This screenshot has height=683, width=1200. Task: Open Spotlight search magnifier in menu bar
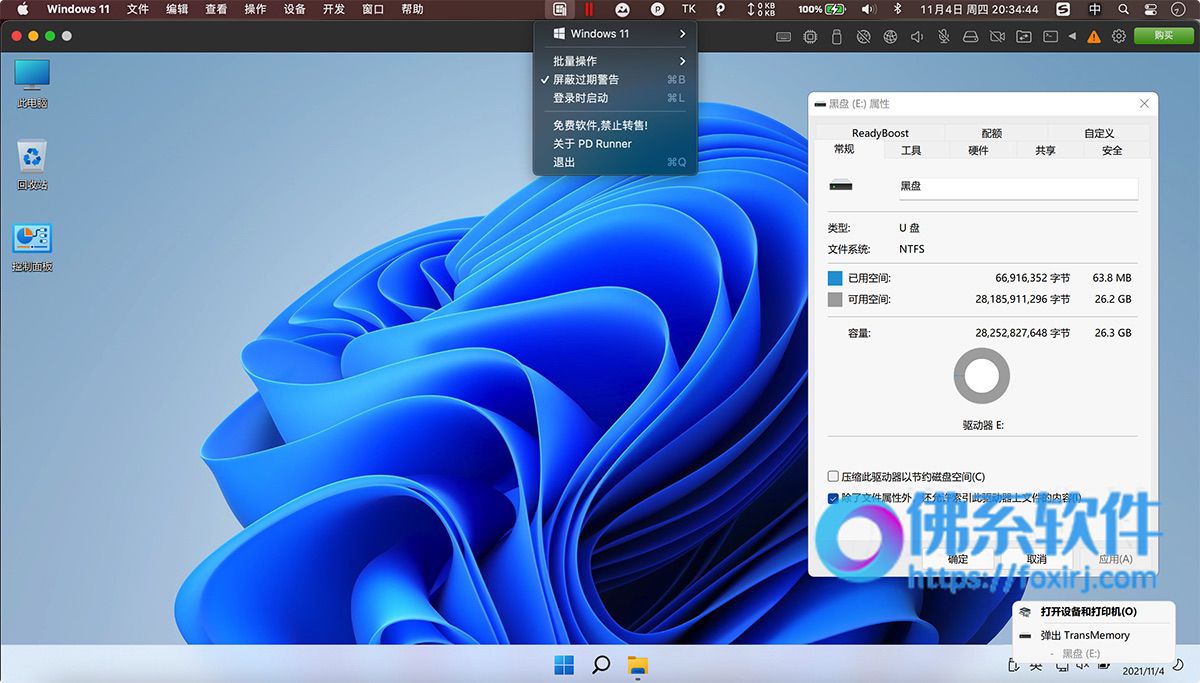1124,9
